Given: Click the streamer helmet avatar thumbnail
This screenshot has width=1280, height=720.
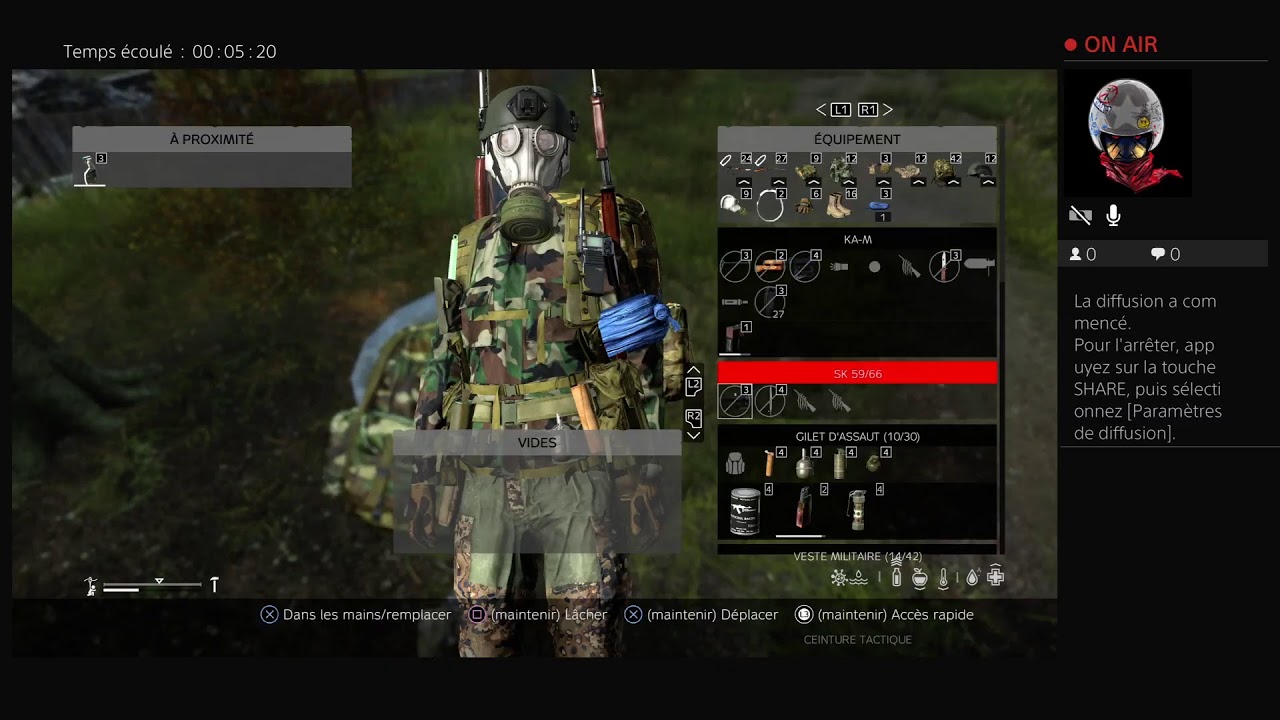Looking at the screenshot, I should 1127,133.
